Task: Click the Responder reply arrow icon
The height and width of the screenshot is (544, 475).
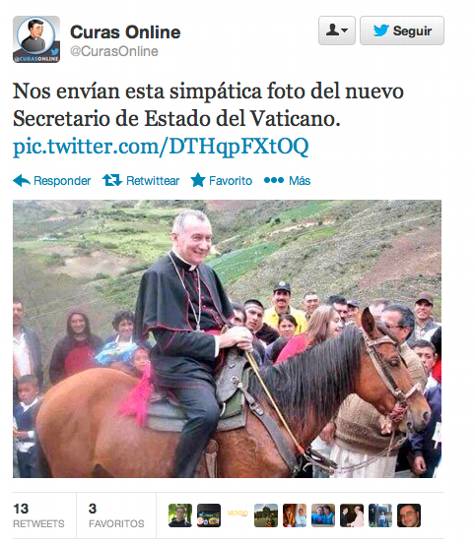Action: pyautogui.click(x=22, y=181)
